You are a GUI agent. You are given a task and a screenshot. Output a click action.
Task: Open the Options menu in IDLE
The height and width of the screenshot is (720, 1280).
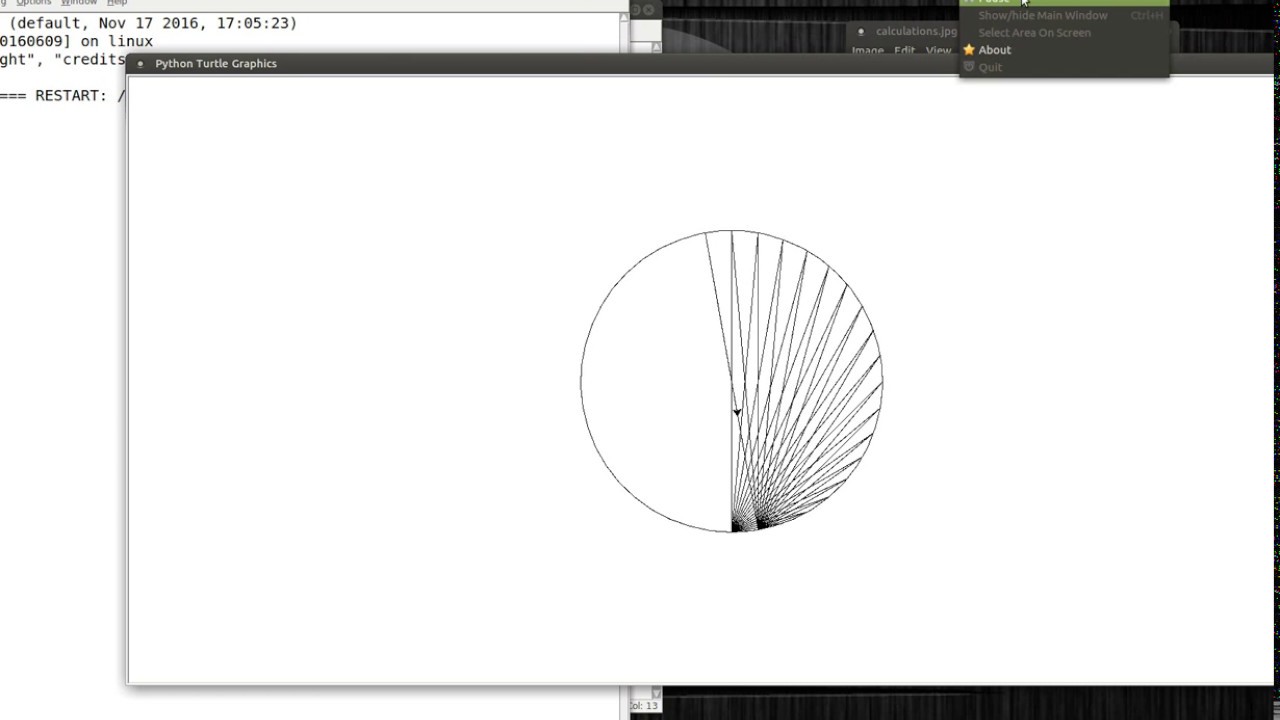click(33, 3)
